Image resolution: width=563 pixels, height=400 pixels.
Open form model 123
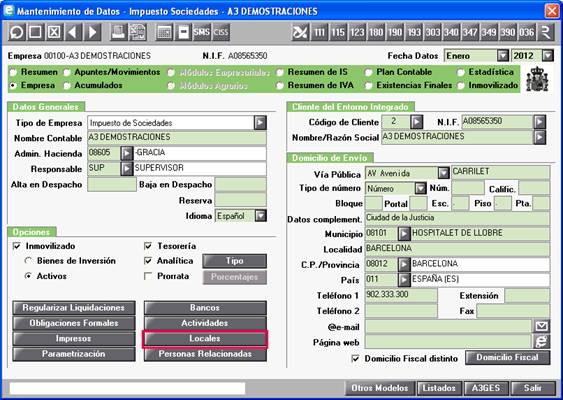[357, 33]
